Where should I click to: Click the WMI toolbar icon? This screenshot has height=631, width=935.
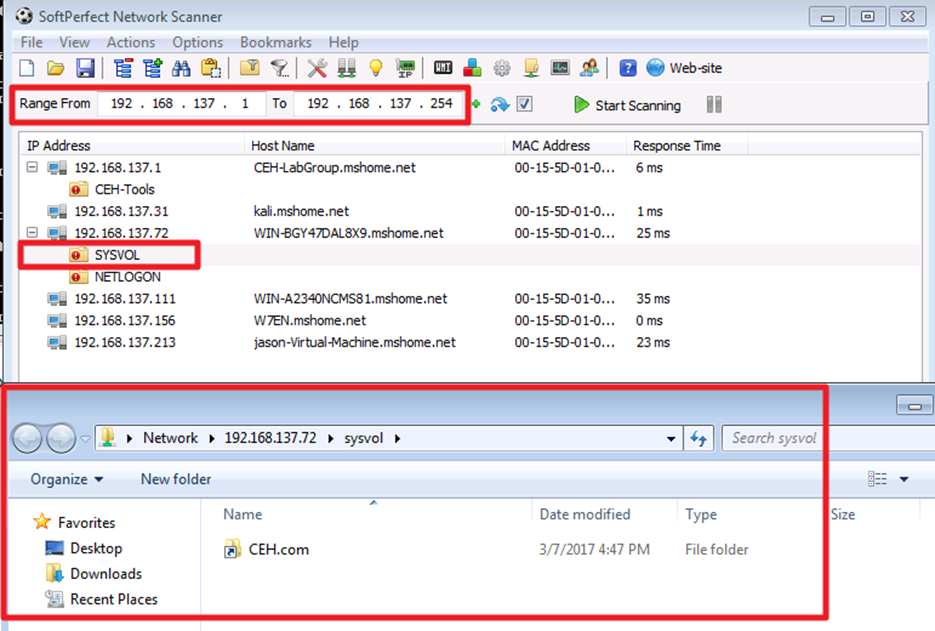click(443, 67)
